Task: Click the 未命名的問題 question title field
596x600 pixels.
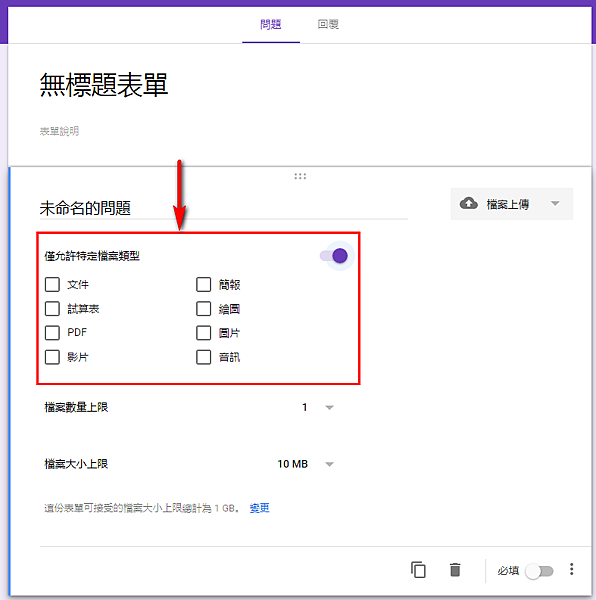Action: 224,208
